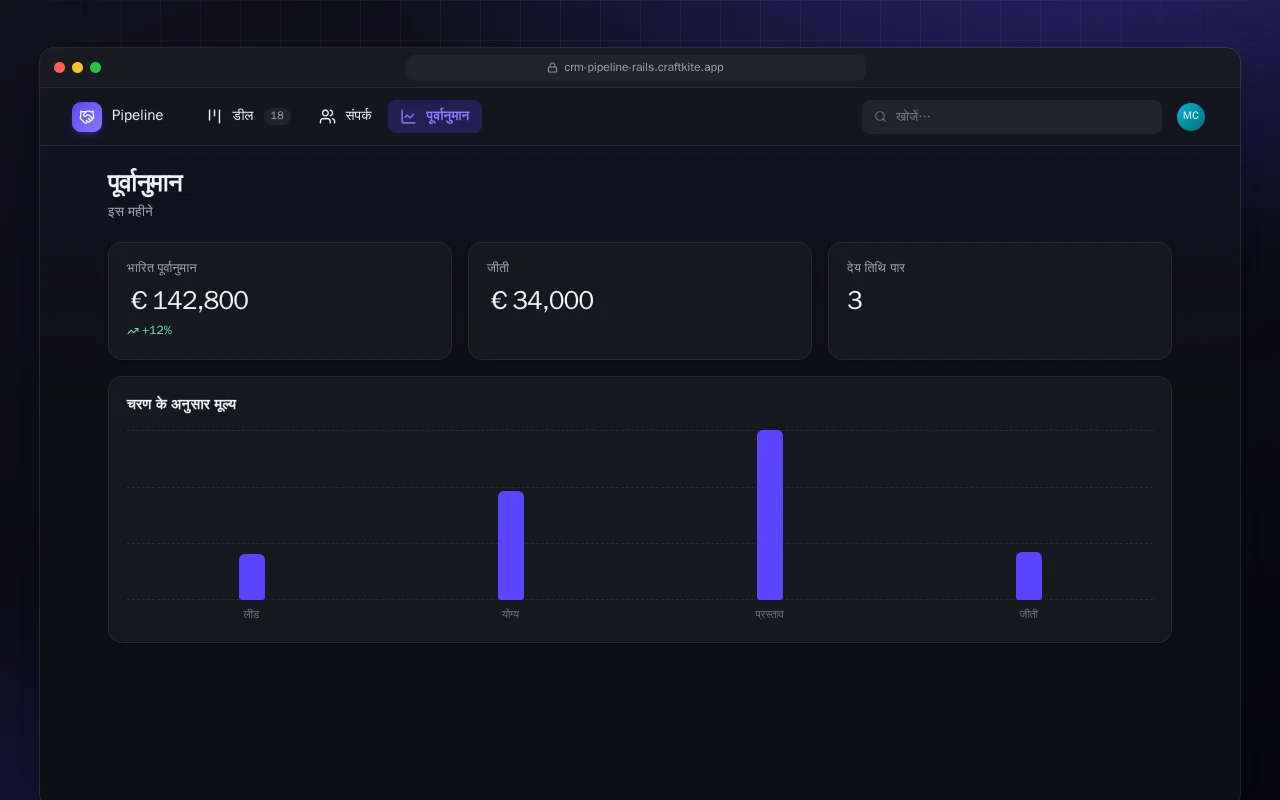The height and width of the screenshot is (800, 1280).
Task: Click the प्रस्ताव stage bar
Action: coord(770,515)
